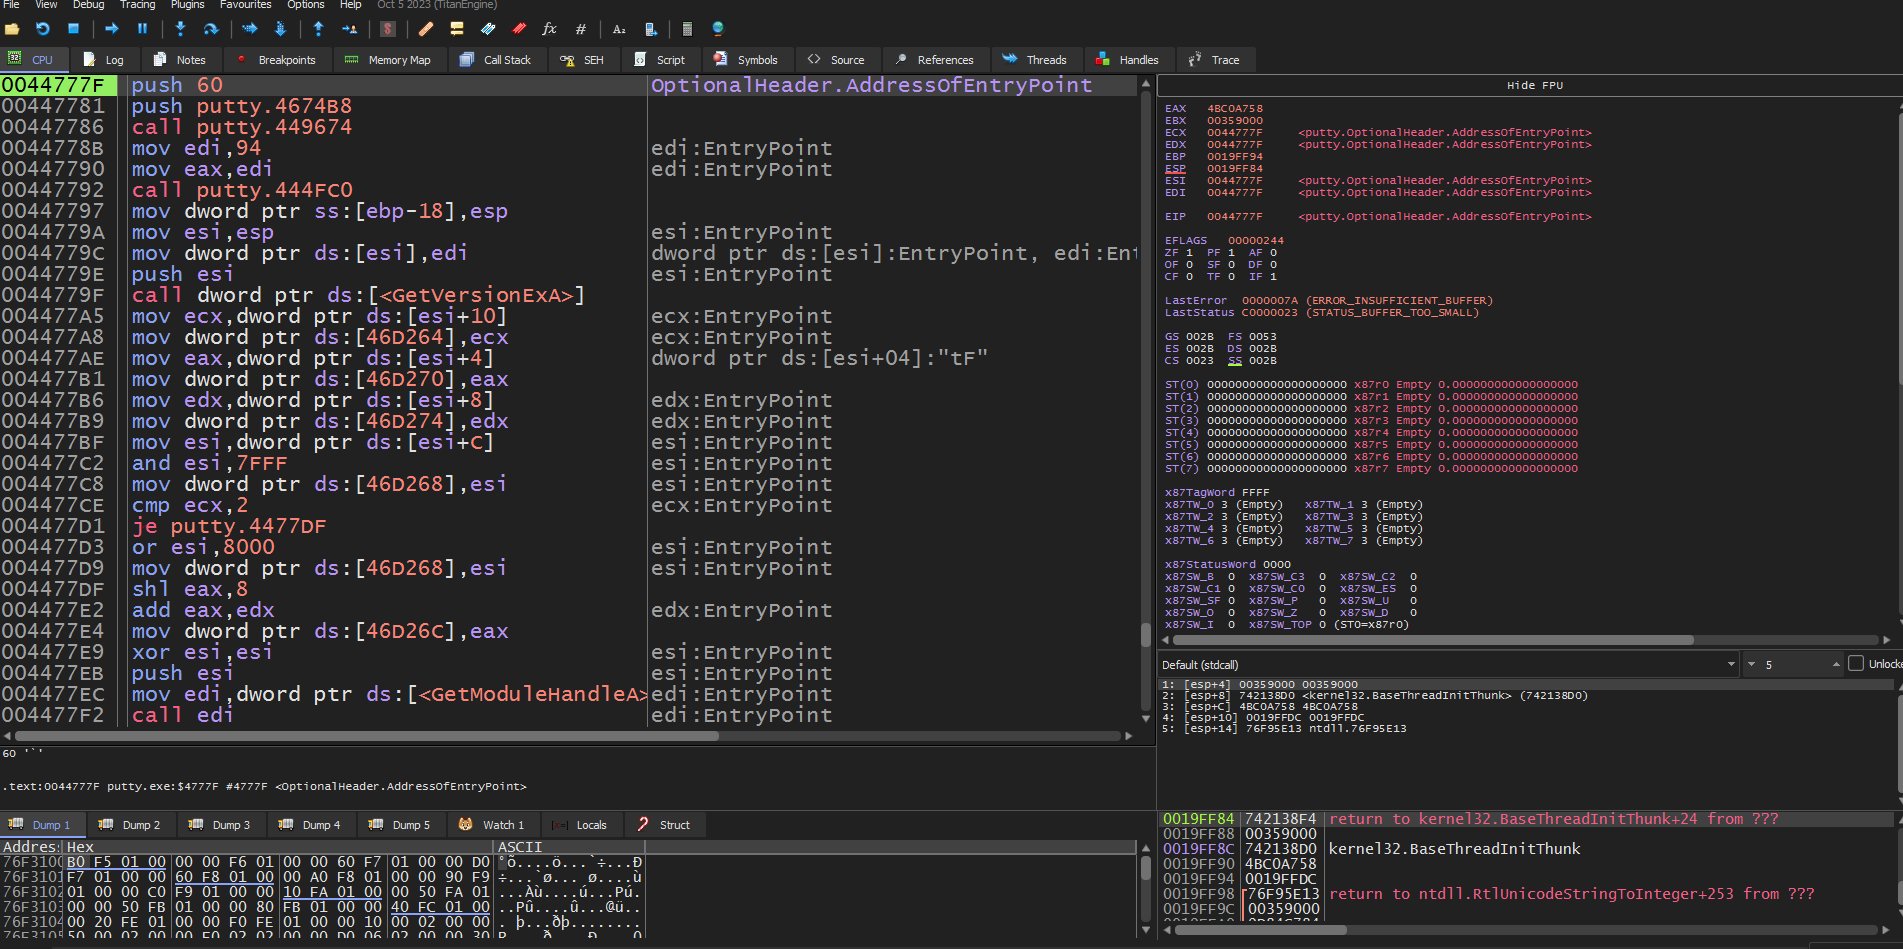Switch to the Memory Map tab
Viewport: 1903px width, 949px height.
(388, 60)
